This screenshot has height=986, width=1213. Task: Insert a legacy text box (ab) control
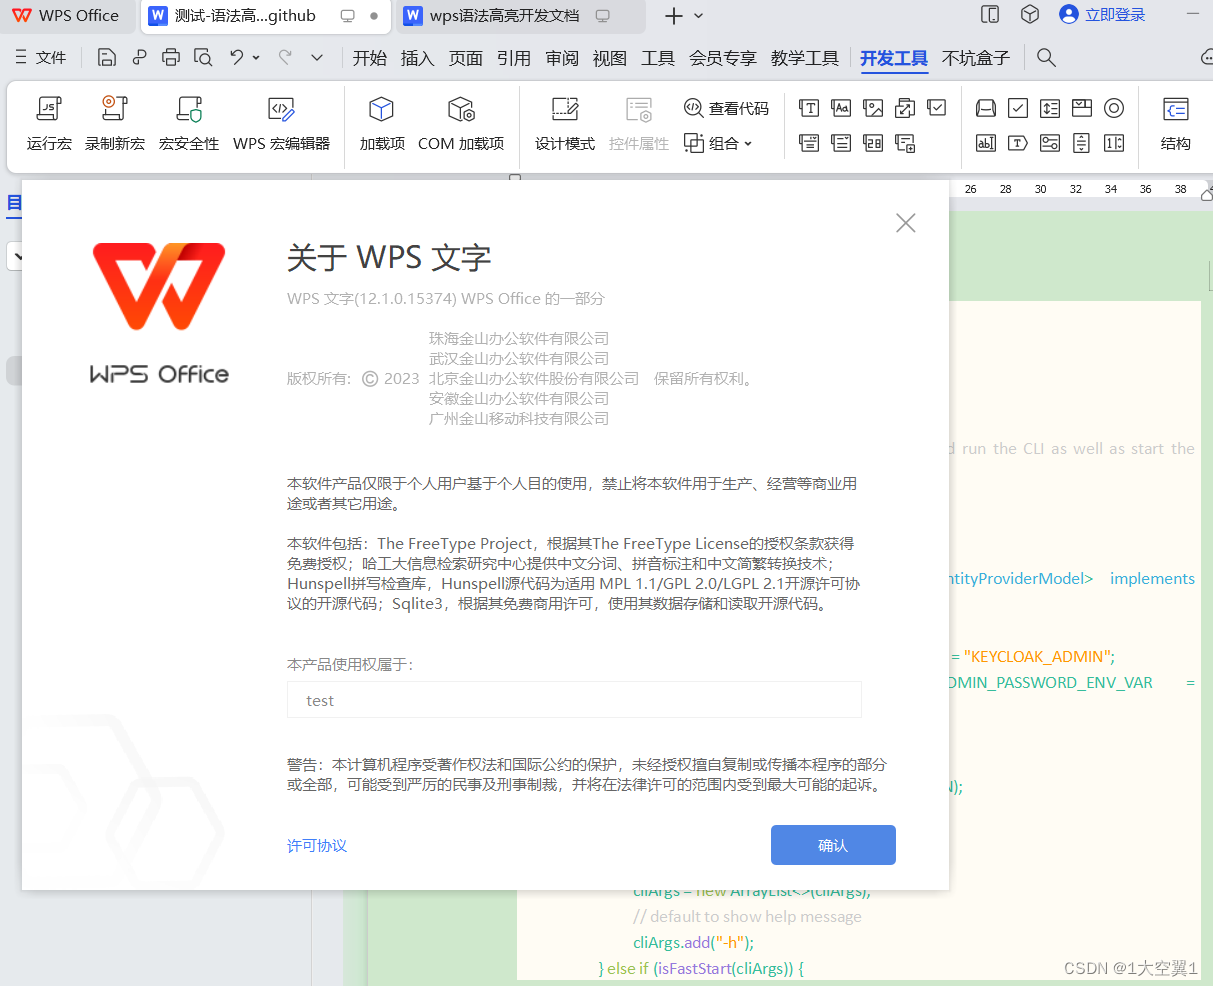tap(986, 143)
